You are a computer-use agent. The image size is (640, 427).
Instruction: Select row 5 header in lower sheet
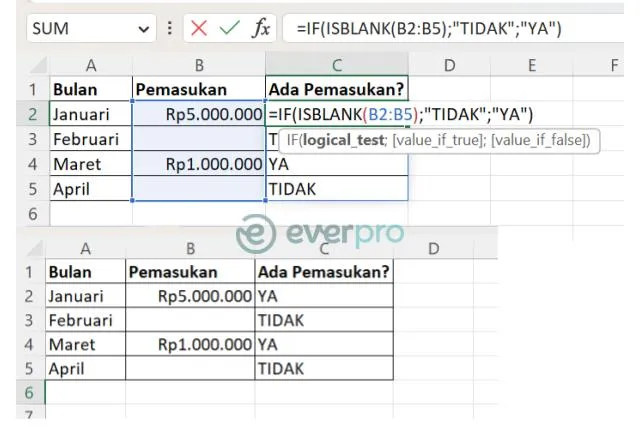(x=29, y=369)
